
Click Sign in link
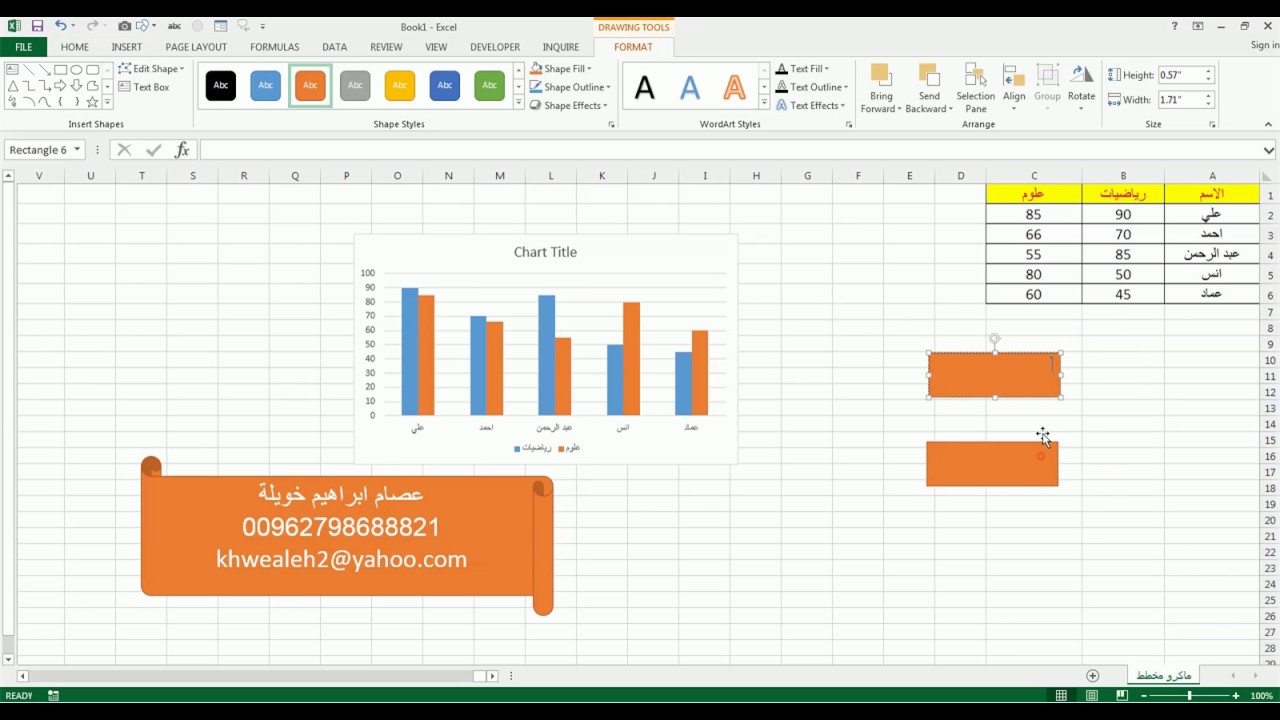(1265, 45)
